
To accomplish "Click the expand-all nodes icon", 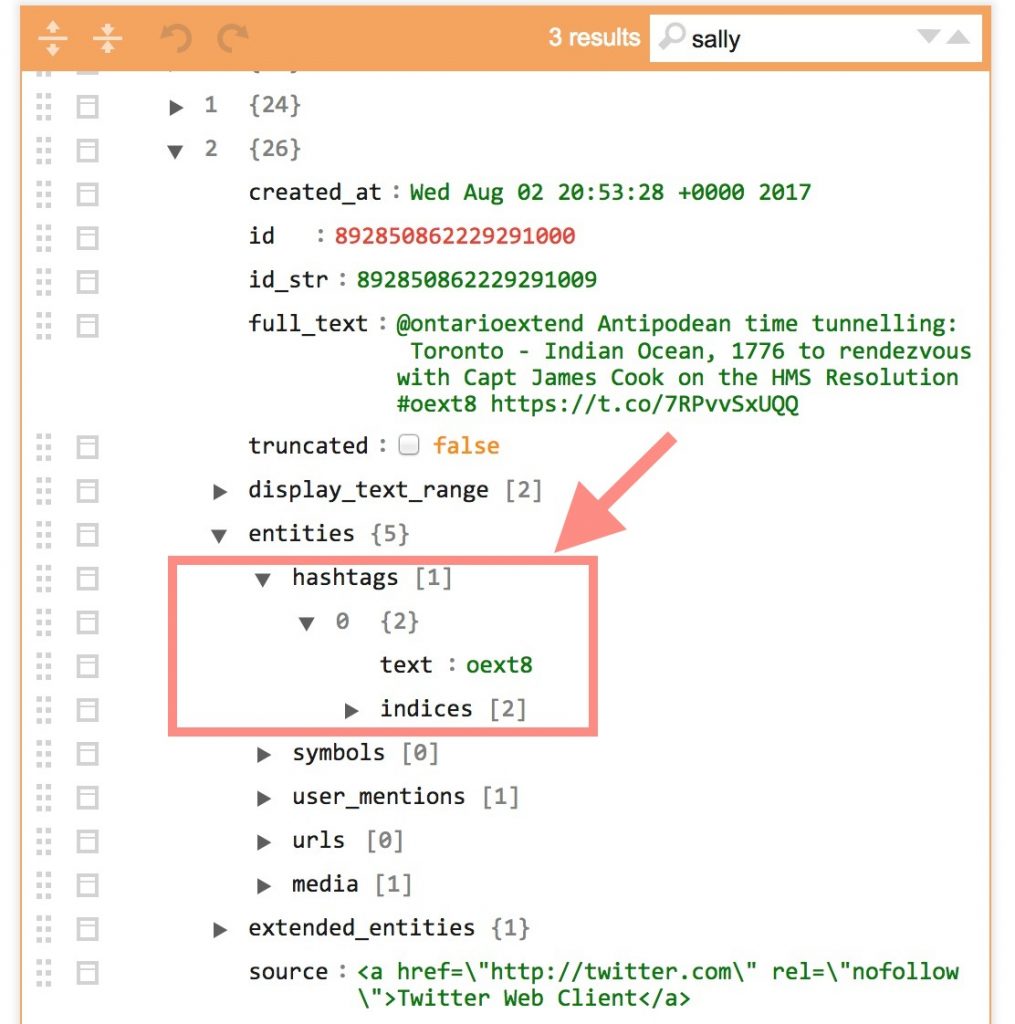I will 52,37.
